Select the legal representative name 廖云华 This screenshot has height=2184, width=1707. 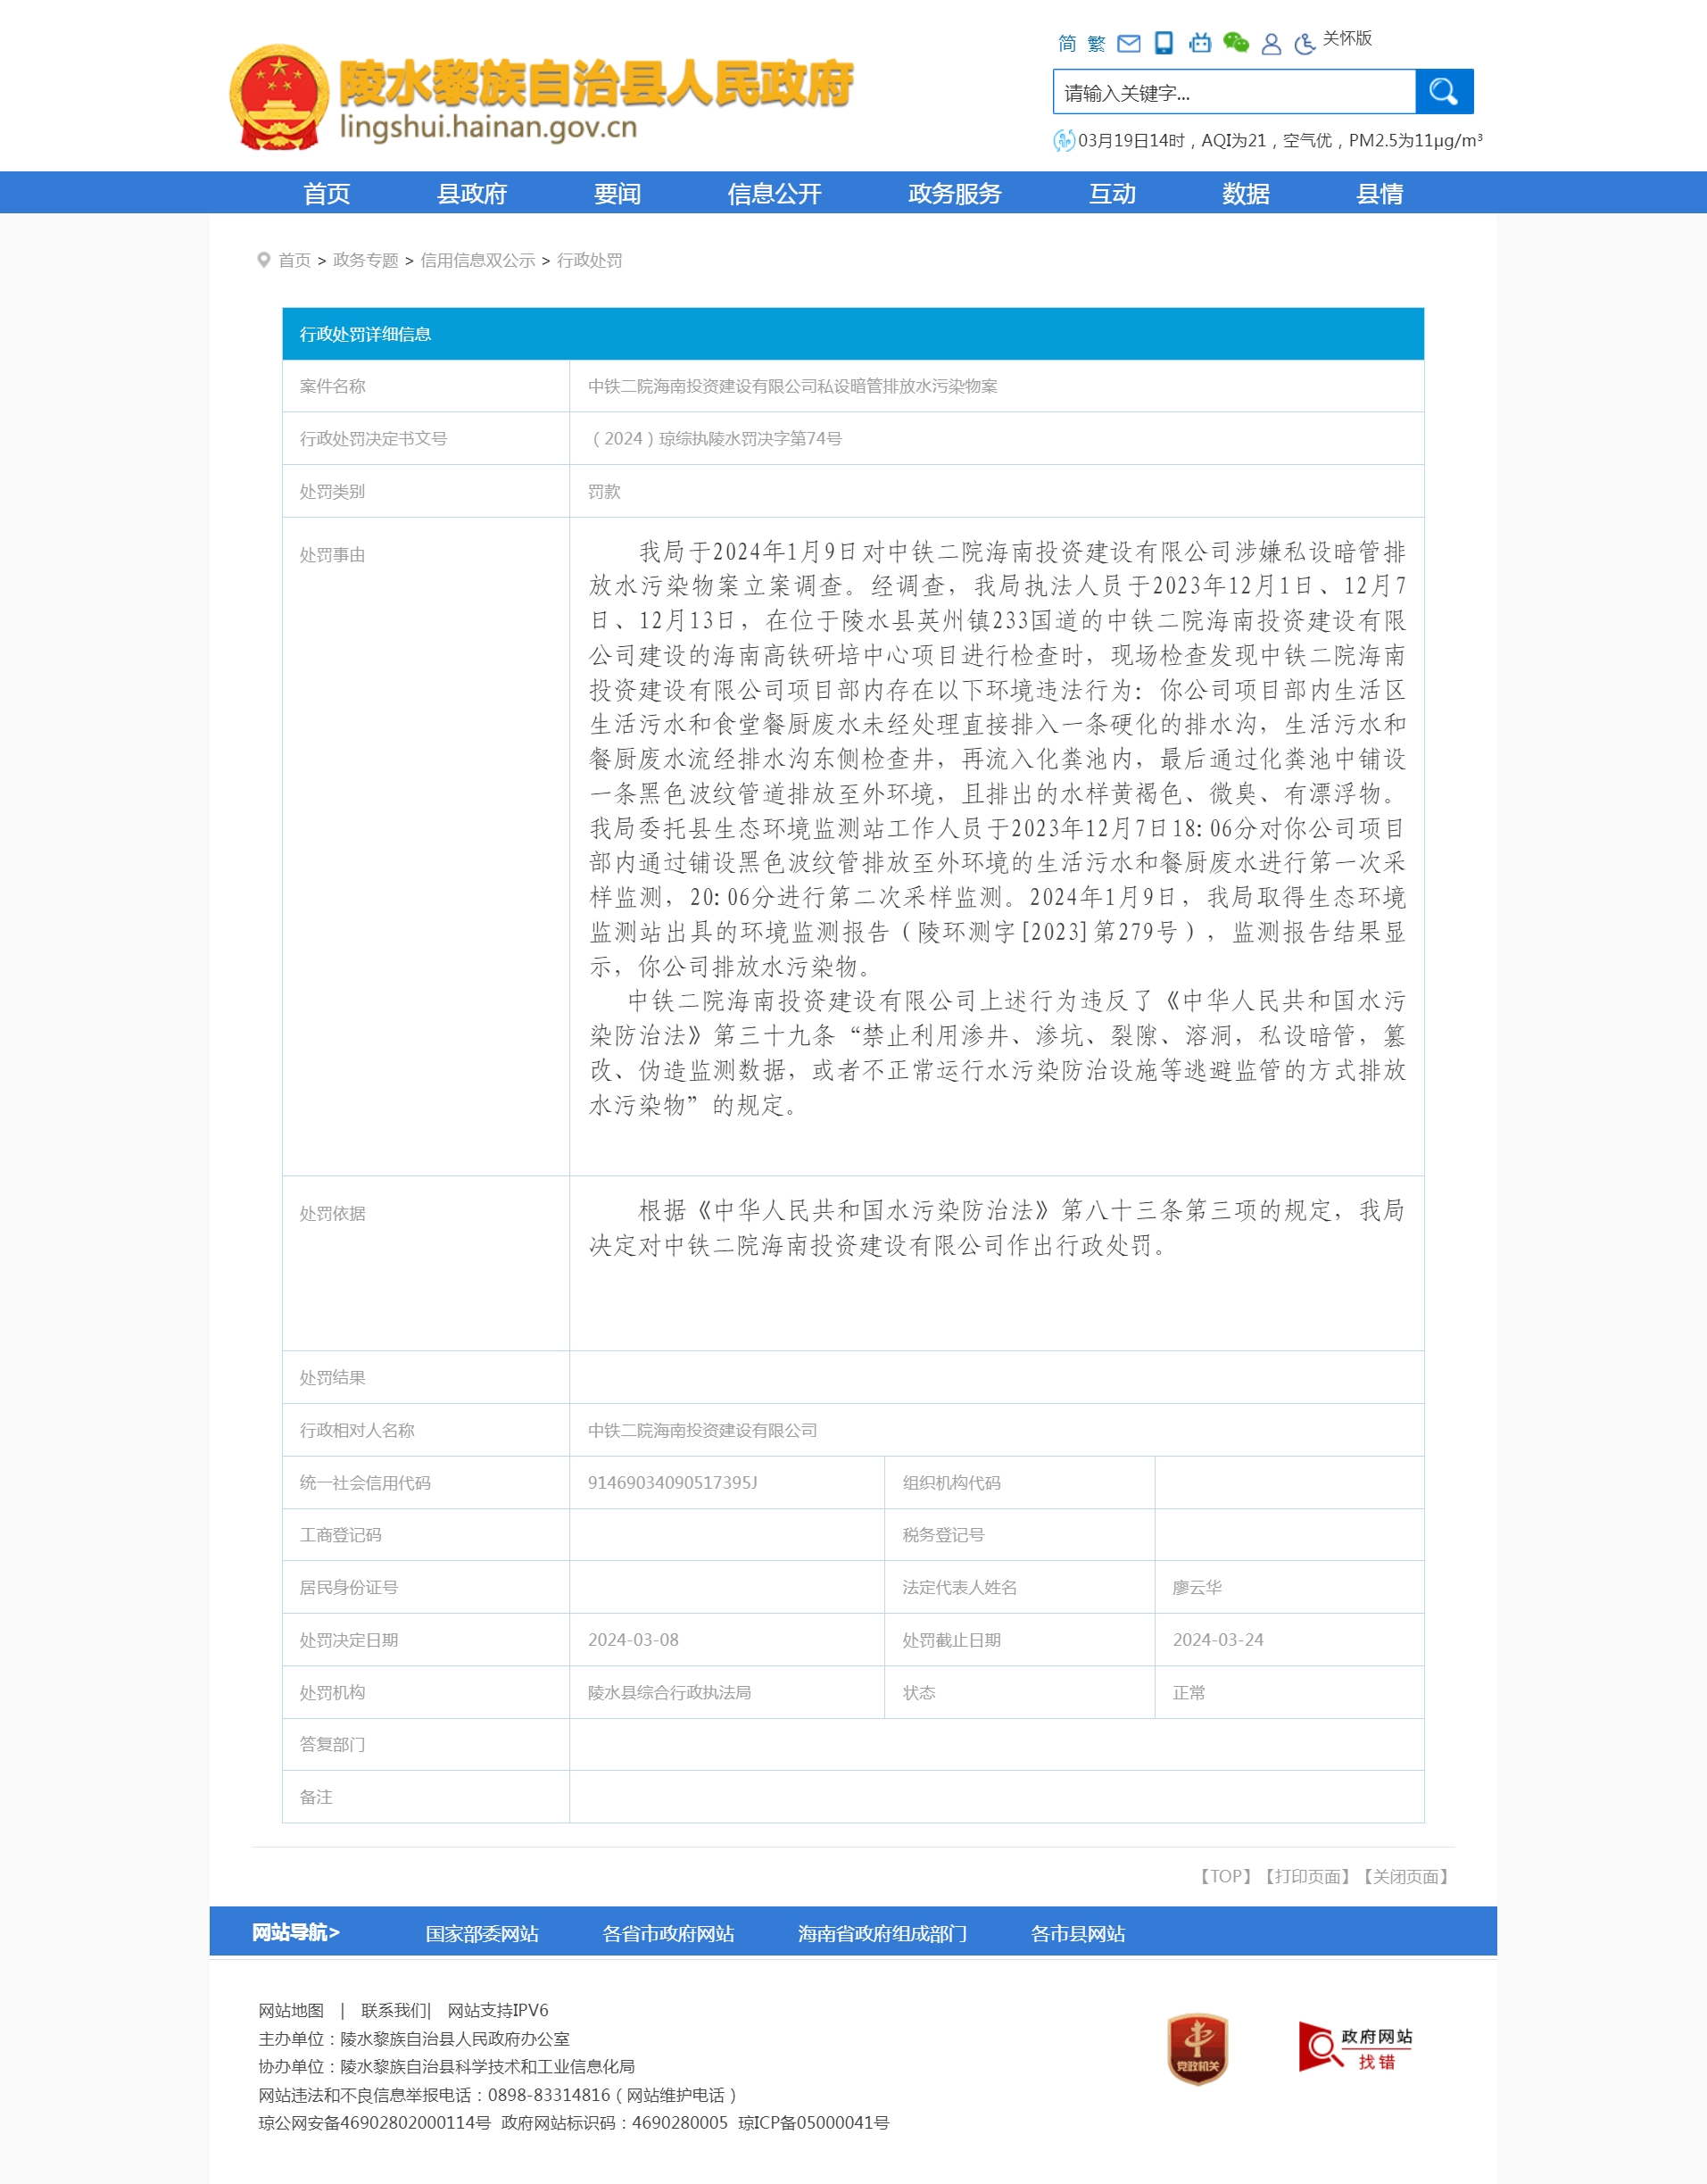pos(1197,1587)
